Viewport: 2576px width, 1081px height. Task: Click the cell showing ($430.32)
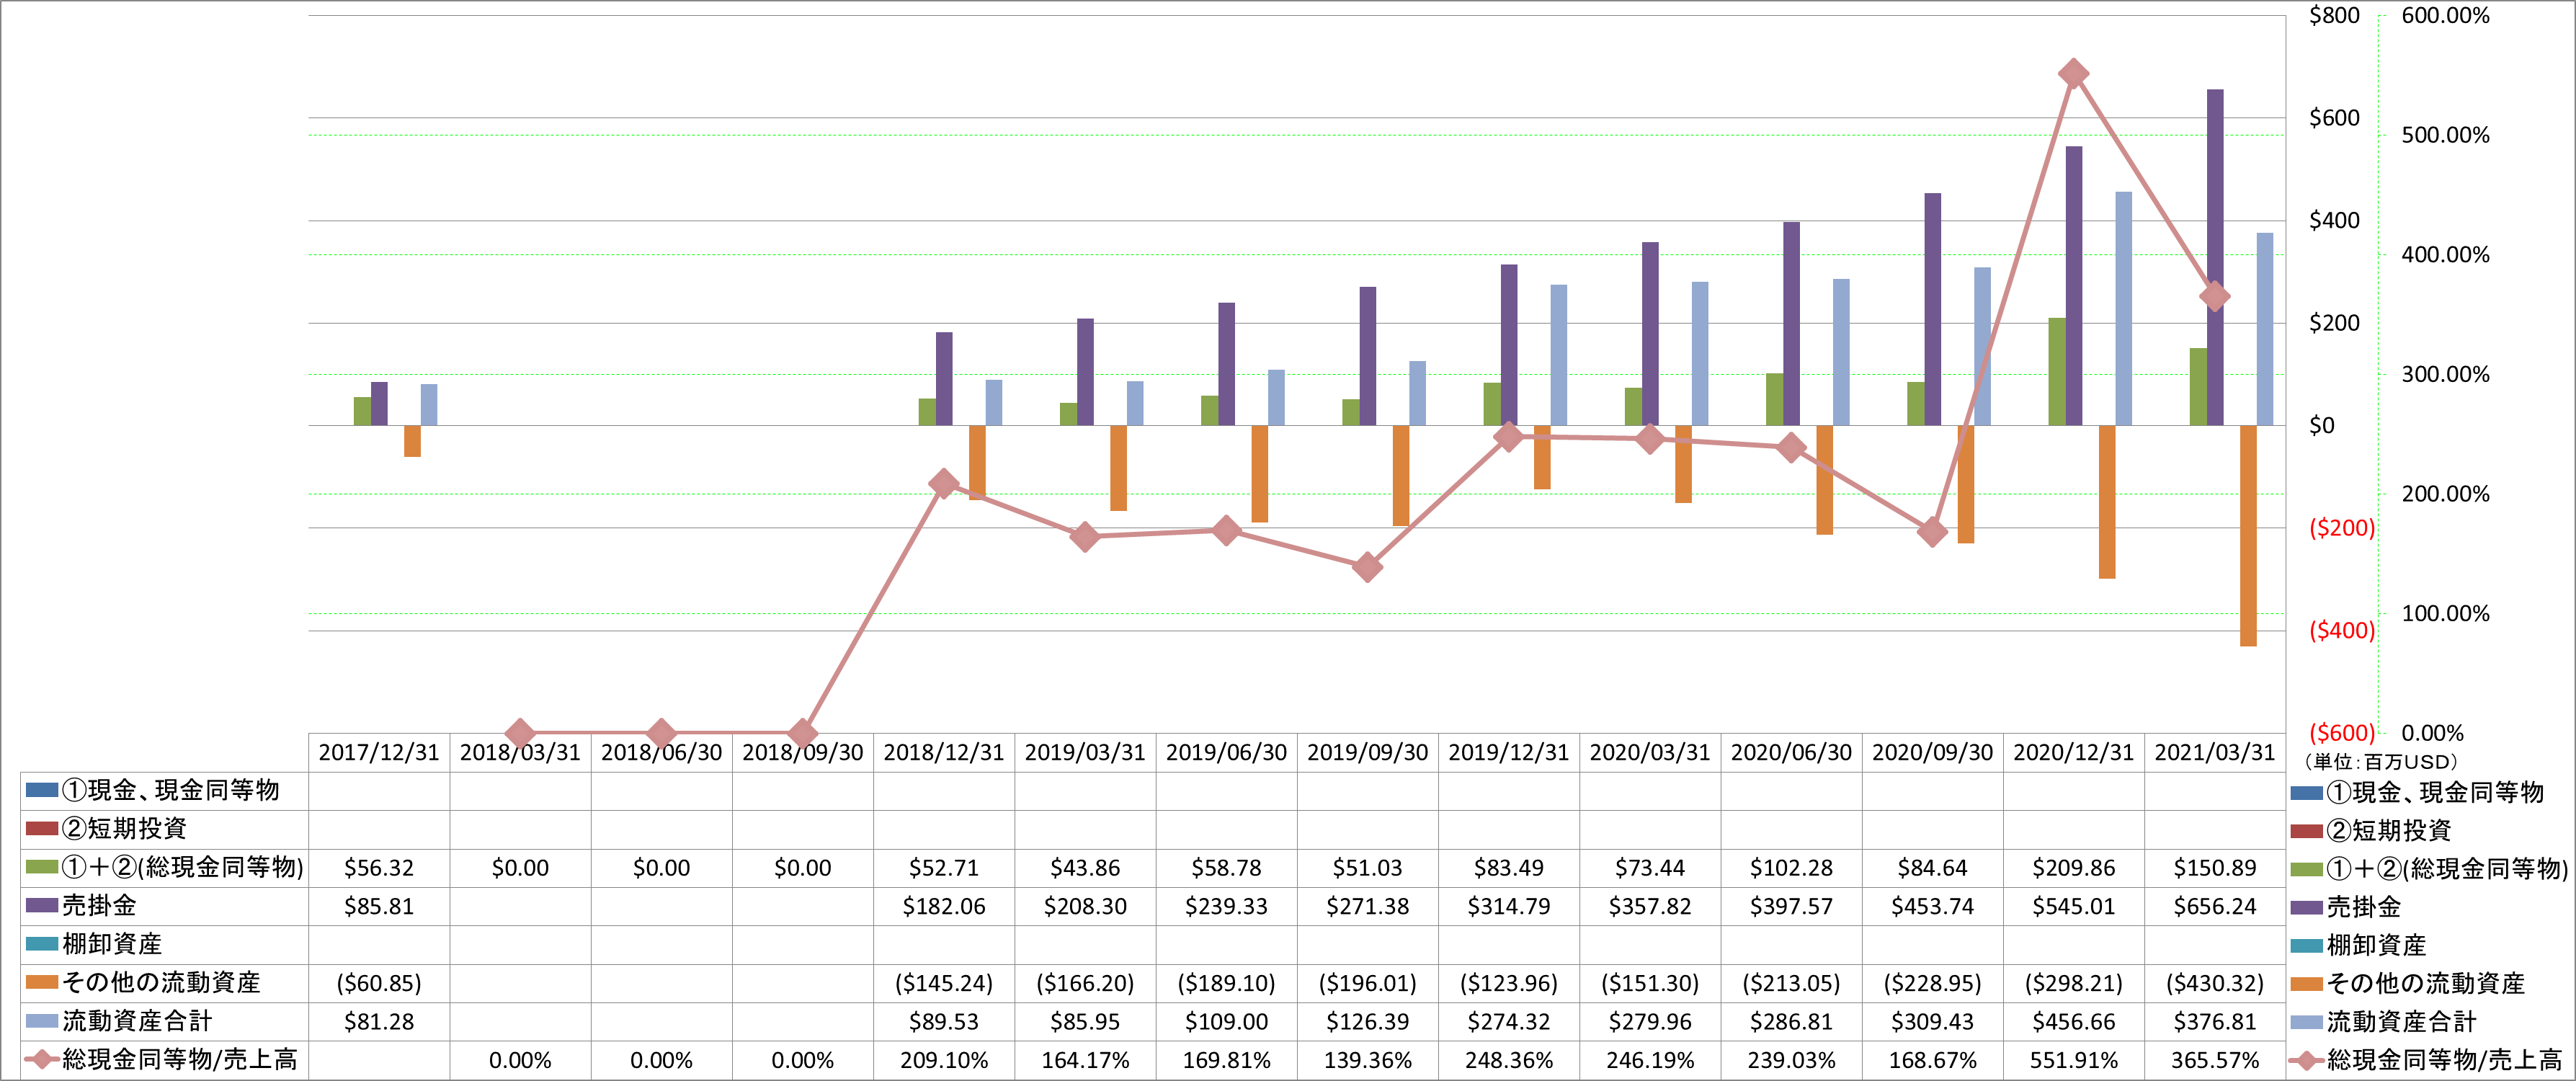click(x=2214, y=984)
